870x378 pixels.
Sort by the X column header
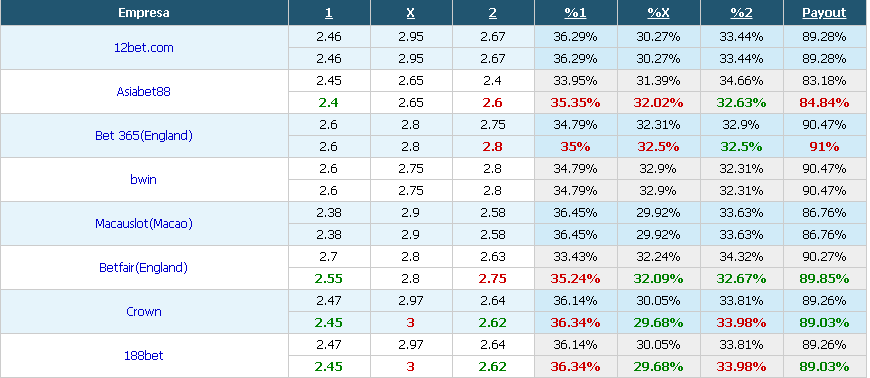(411, 13)
